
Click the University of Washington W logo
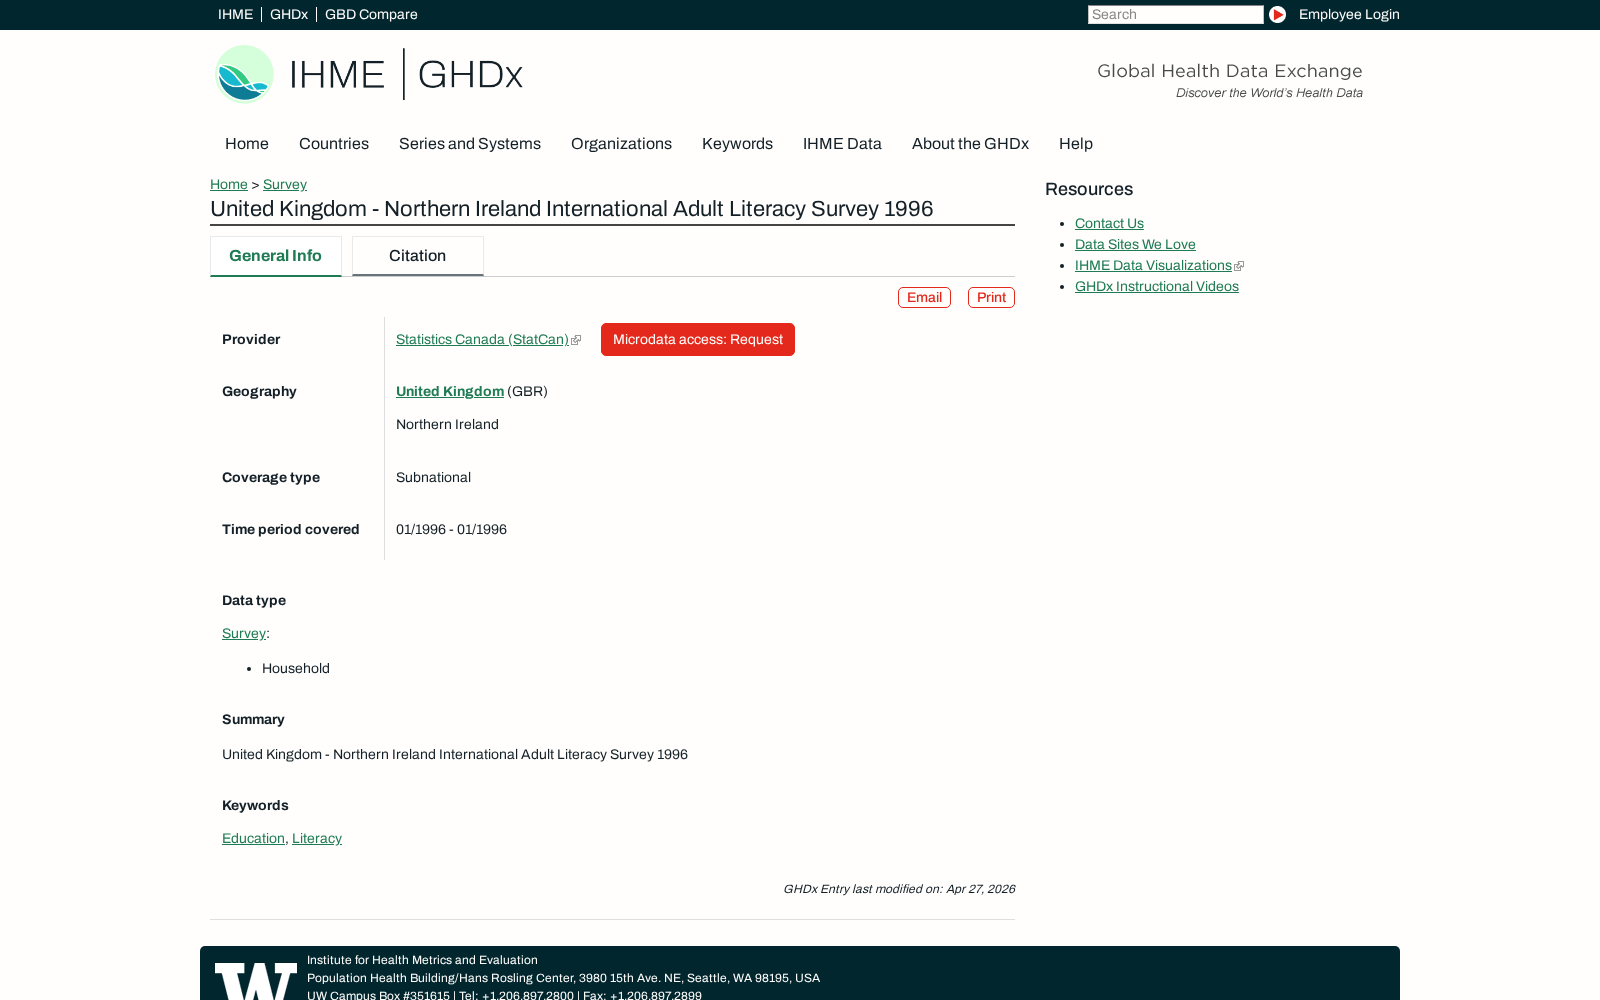tap(256, 981)
